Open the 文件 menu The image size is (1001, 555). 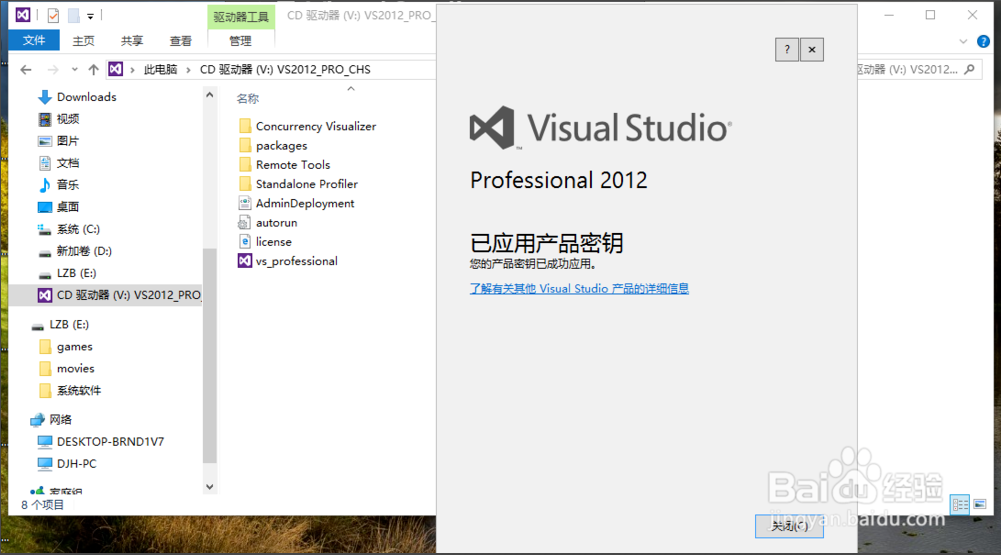[34, 41]
